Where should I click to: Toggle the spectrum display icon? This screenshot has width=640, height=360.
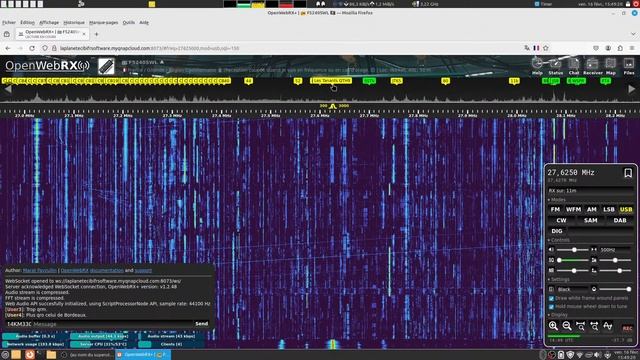608,326
